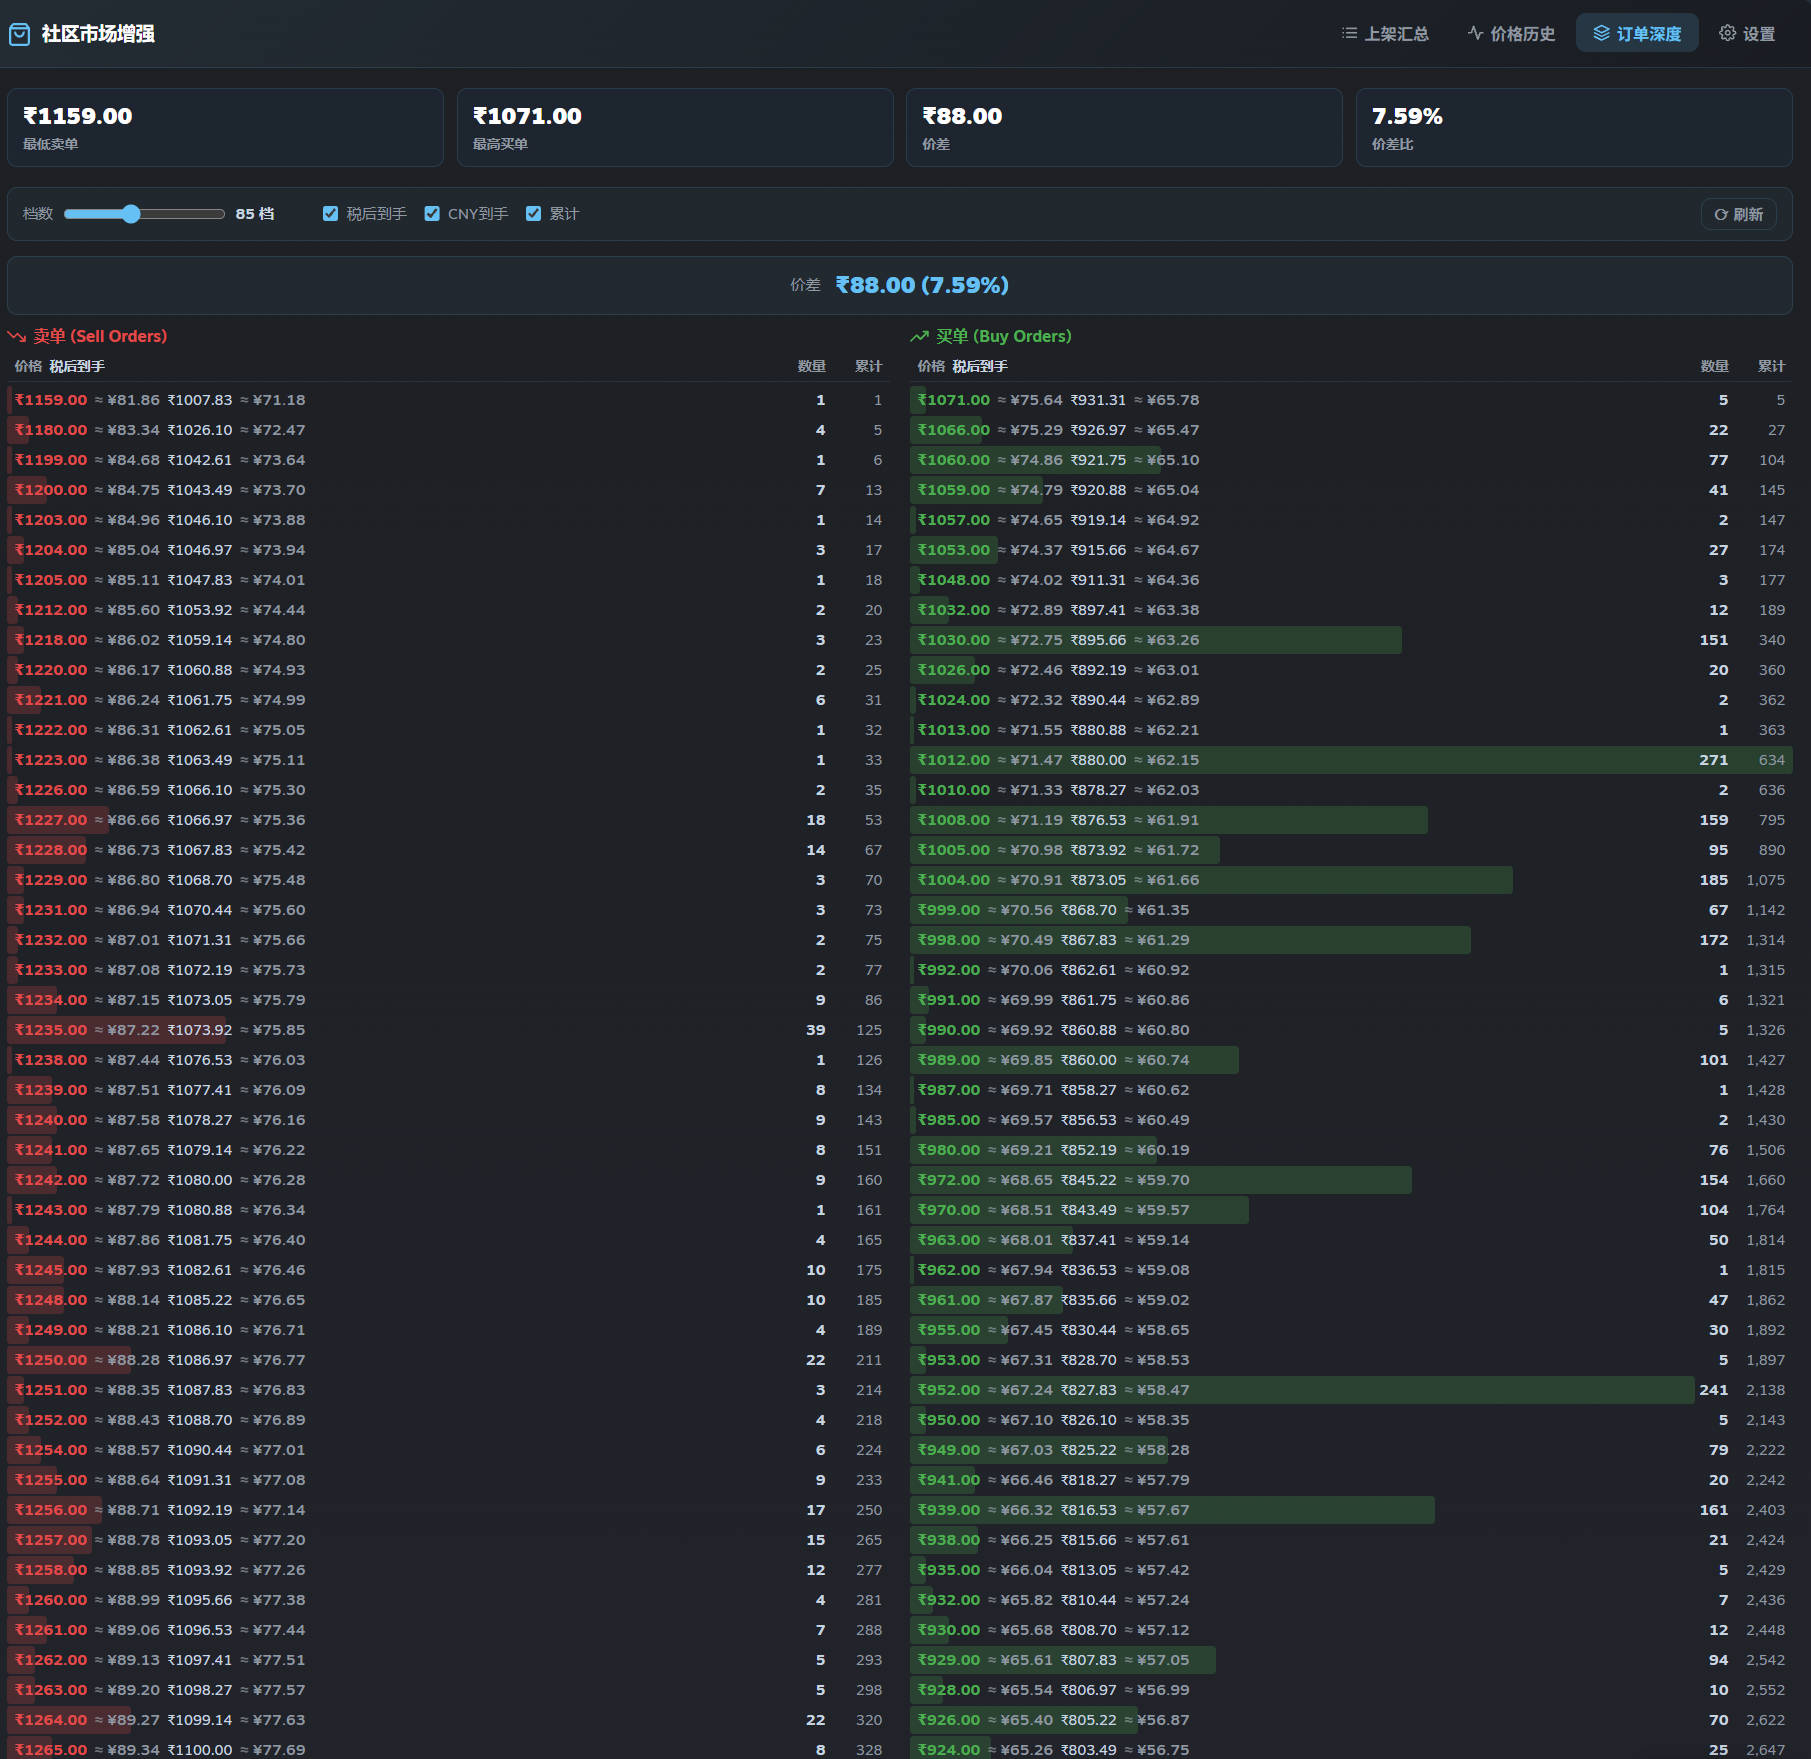Click the 85 档 level count label
Image resolution: width=1811 pixels, height=1759 pixels.
tap(255, 214)
